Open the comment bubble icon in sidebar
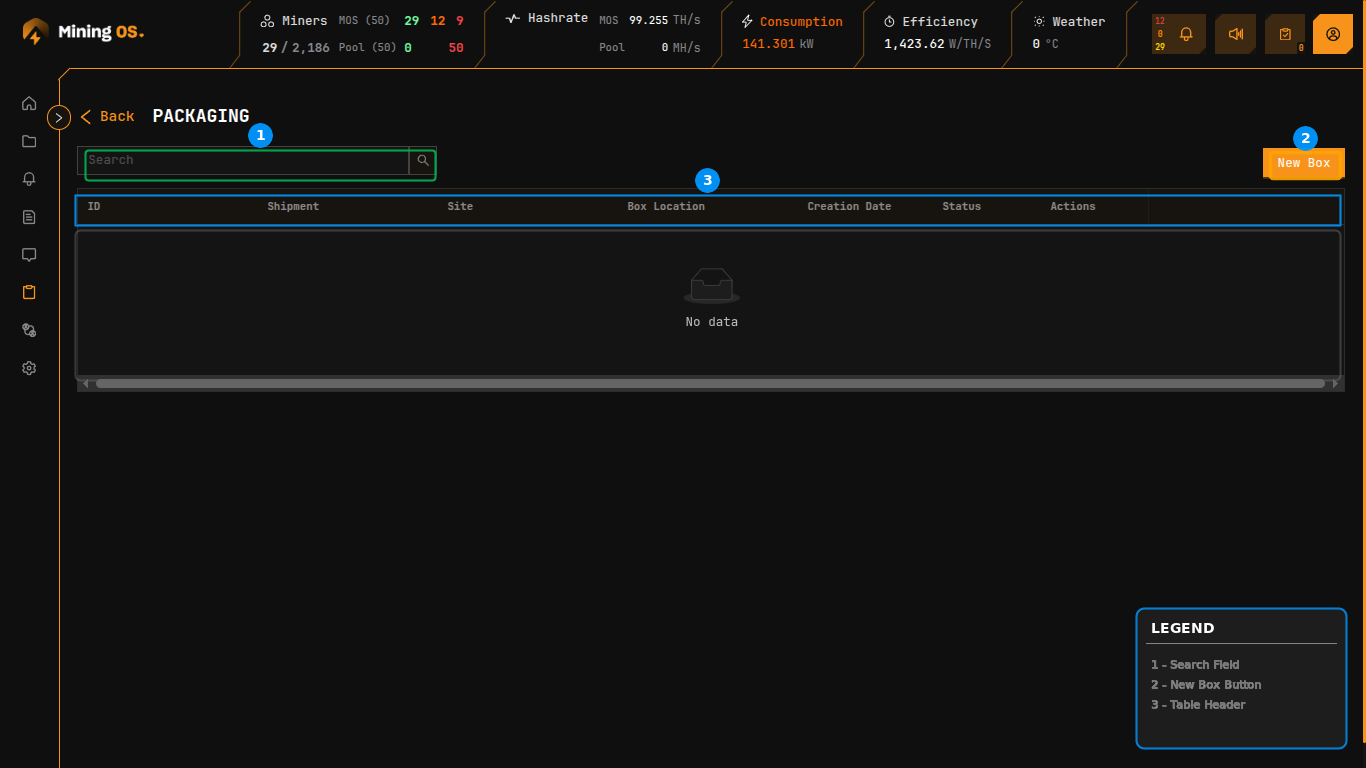The height and width of the screenshot is (768, 1366). 29,255
